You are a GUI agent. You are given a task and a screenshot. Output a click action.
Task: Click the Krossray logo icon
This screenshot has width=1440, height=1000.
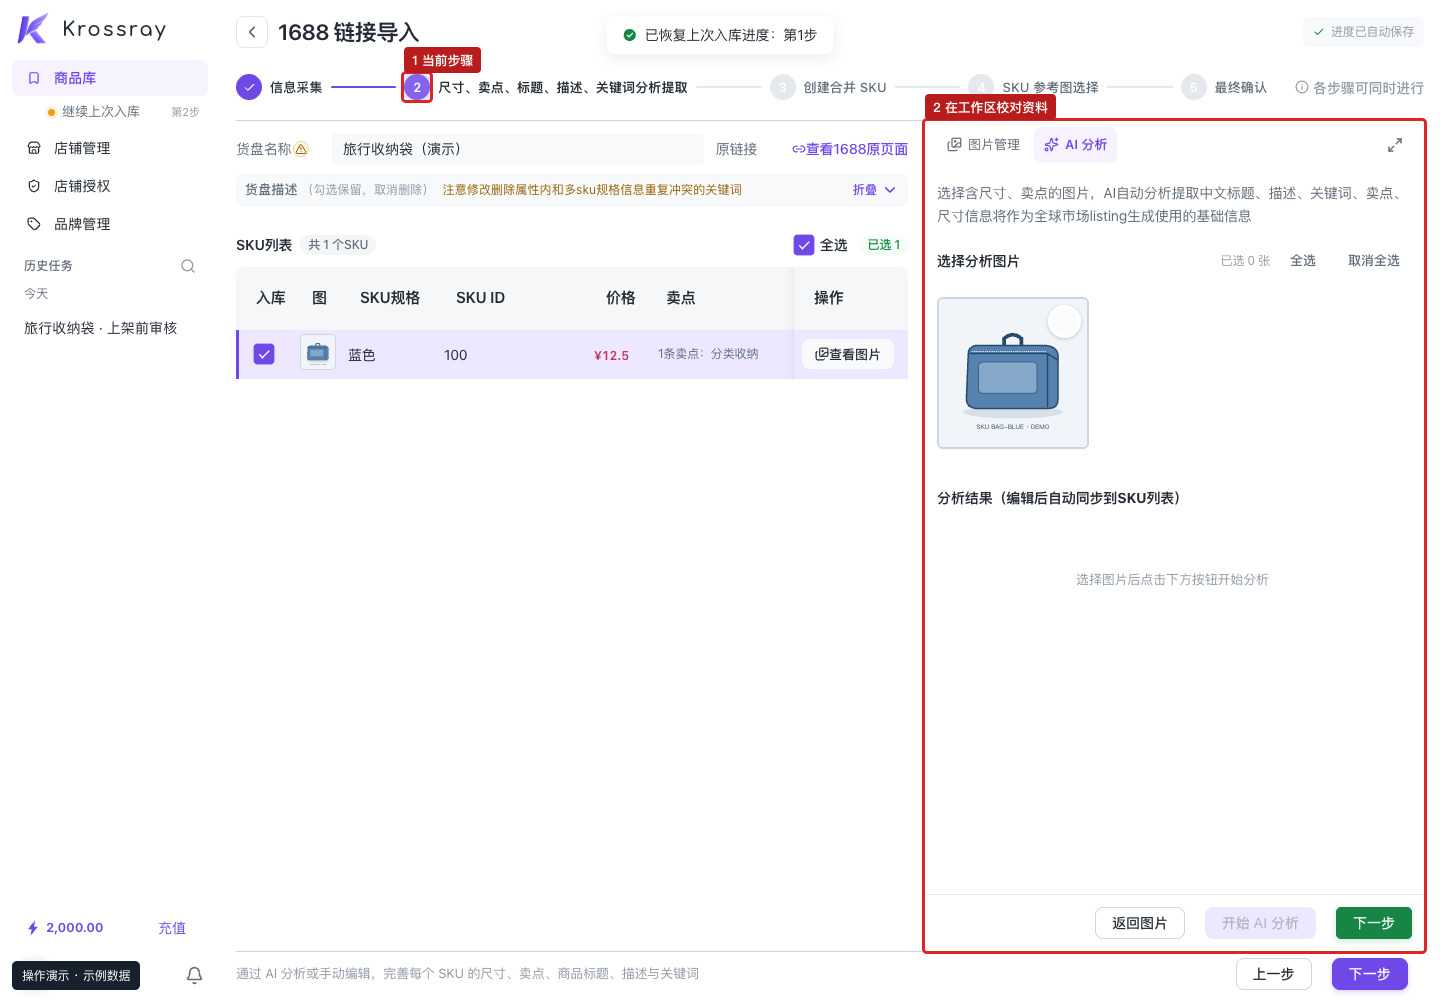click(33, 29)
